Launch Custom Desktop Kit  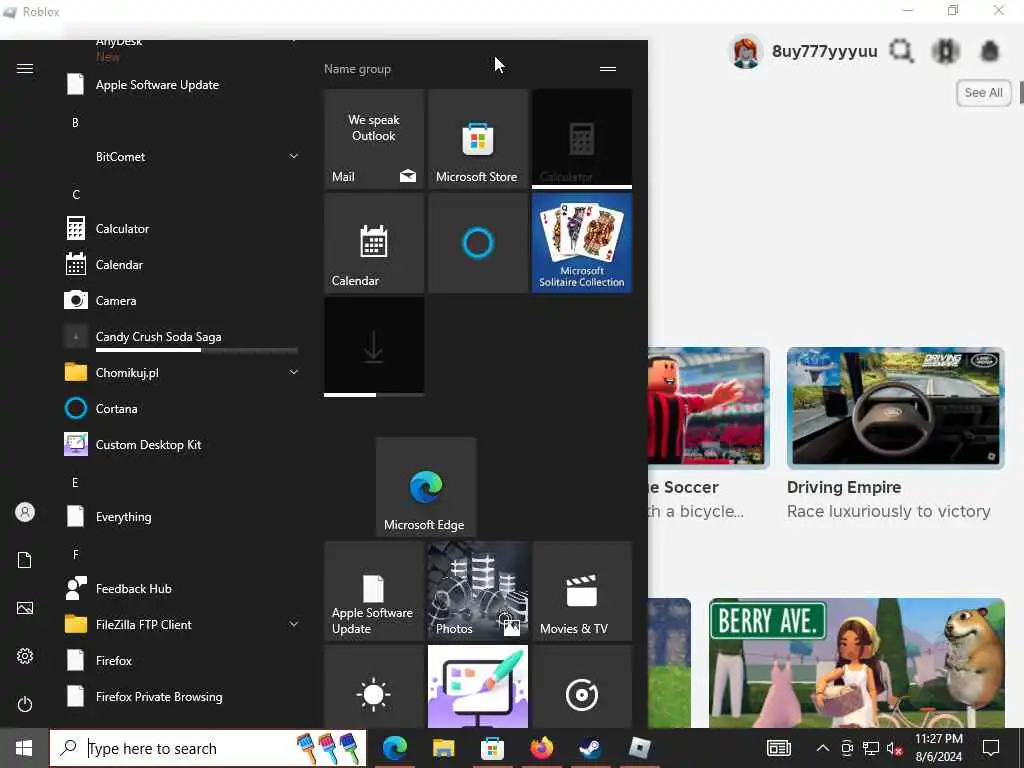point(183,445)
